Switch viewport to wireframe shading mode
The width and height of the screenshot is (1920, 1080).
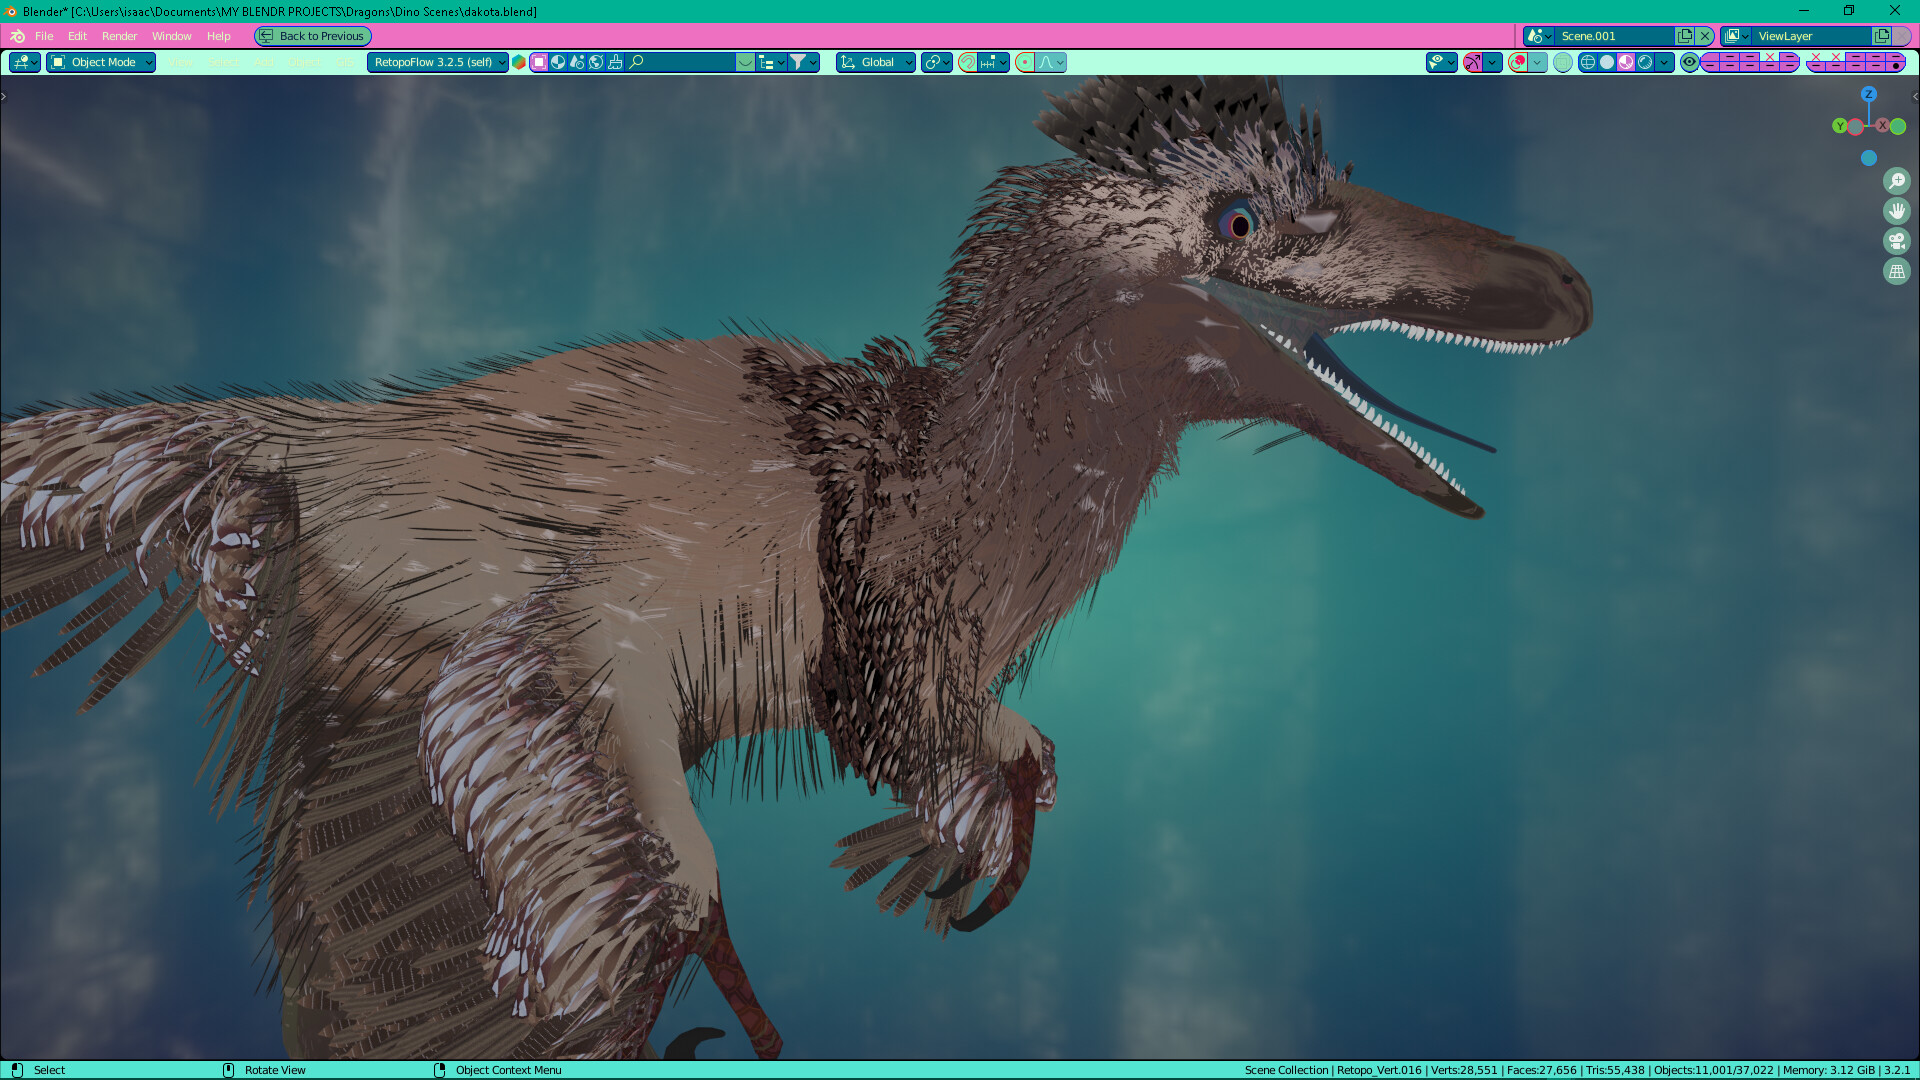1587,62
